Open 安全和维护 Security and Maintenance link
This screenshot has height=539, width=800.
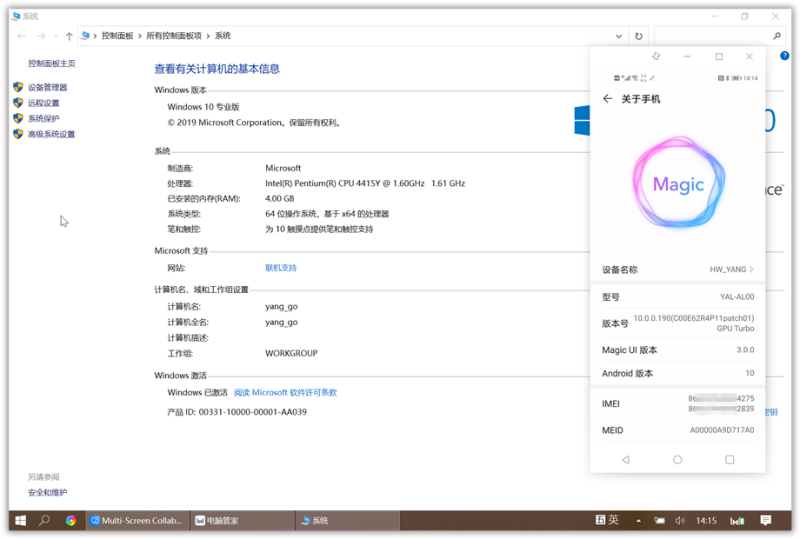(x=47, y=493)
